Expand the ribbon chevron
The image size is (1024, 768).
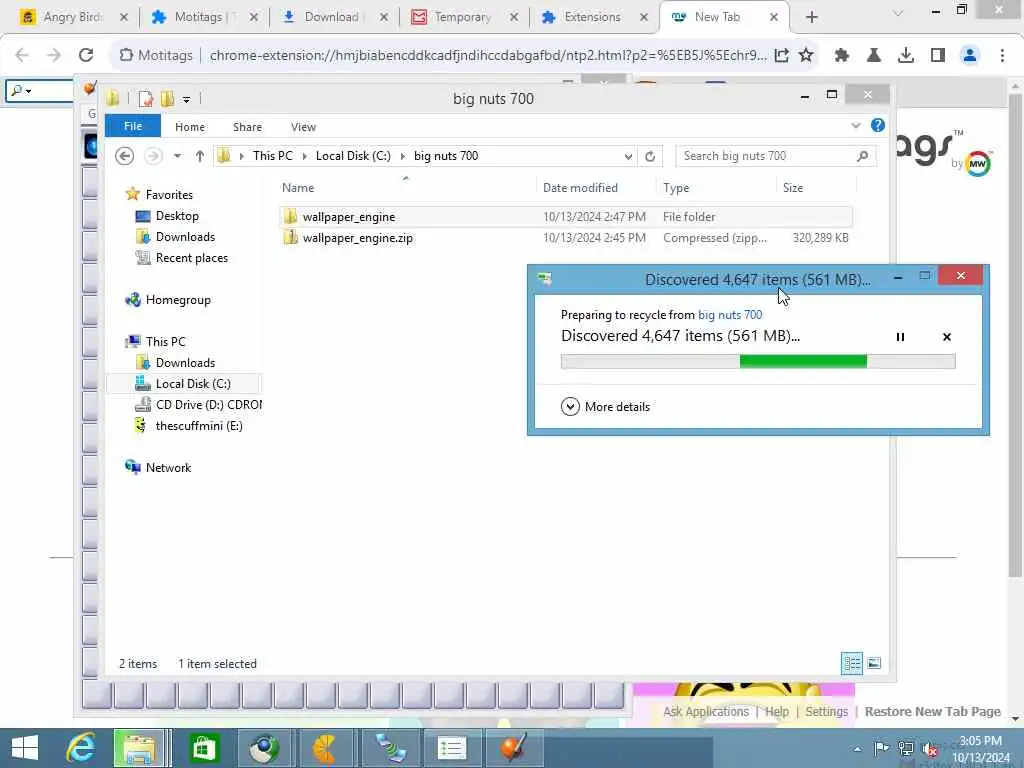[856, 125]
